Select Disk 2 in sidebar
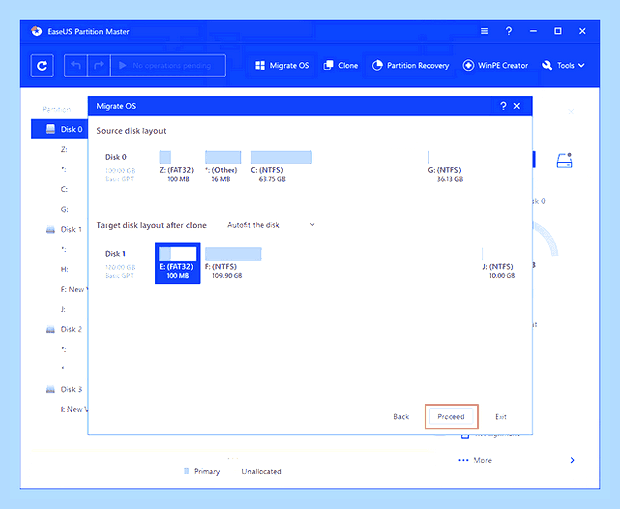 64,329
